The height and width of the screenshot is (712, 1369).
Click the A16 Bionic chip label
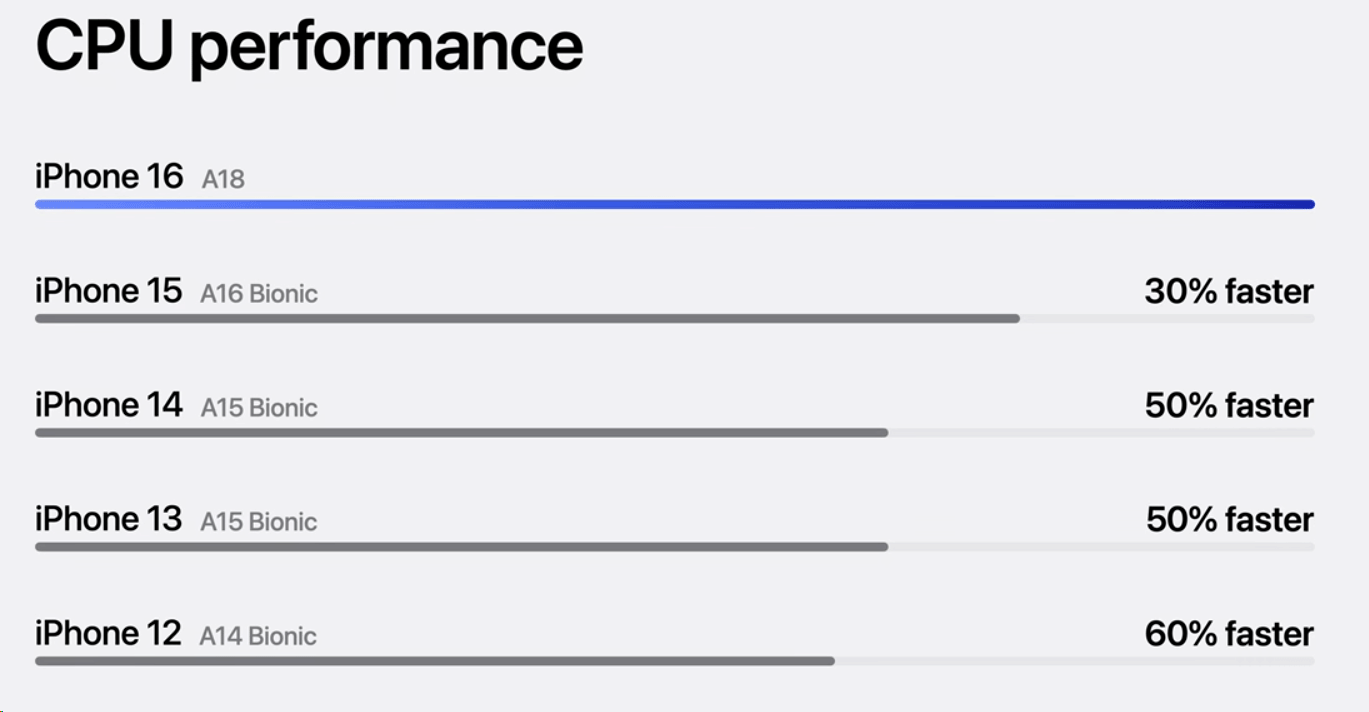[259, 294]
